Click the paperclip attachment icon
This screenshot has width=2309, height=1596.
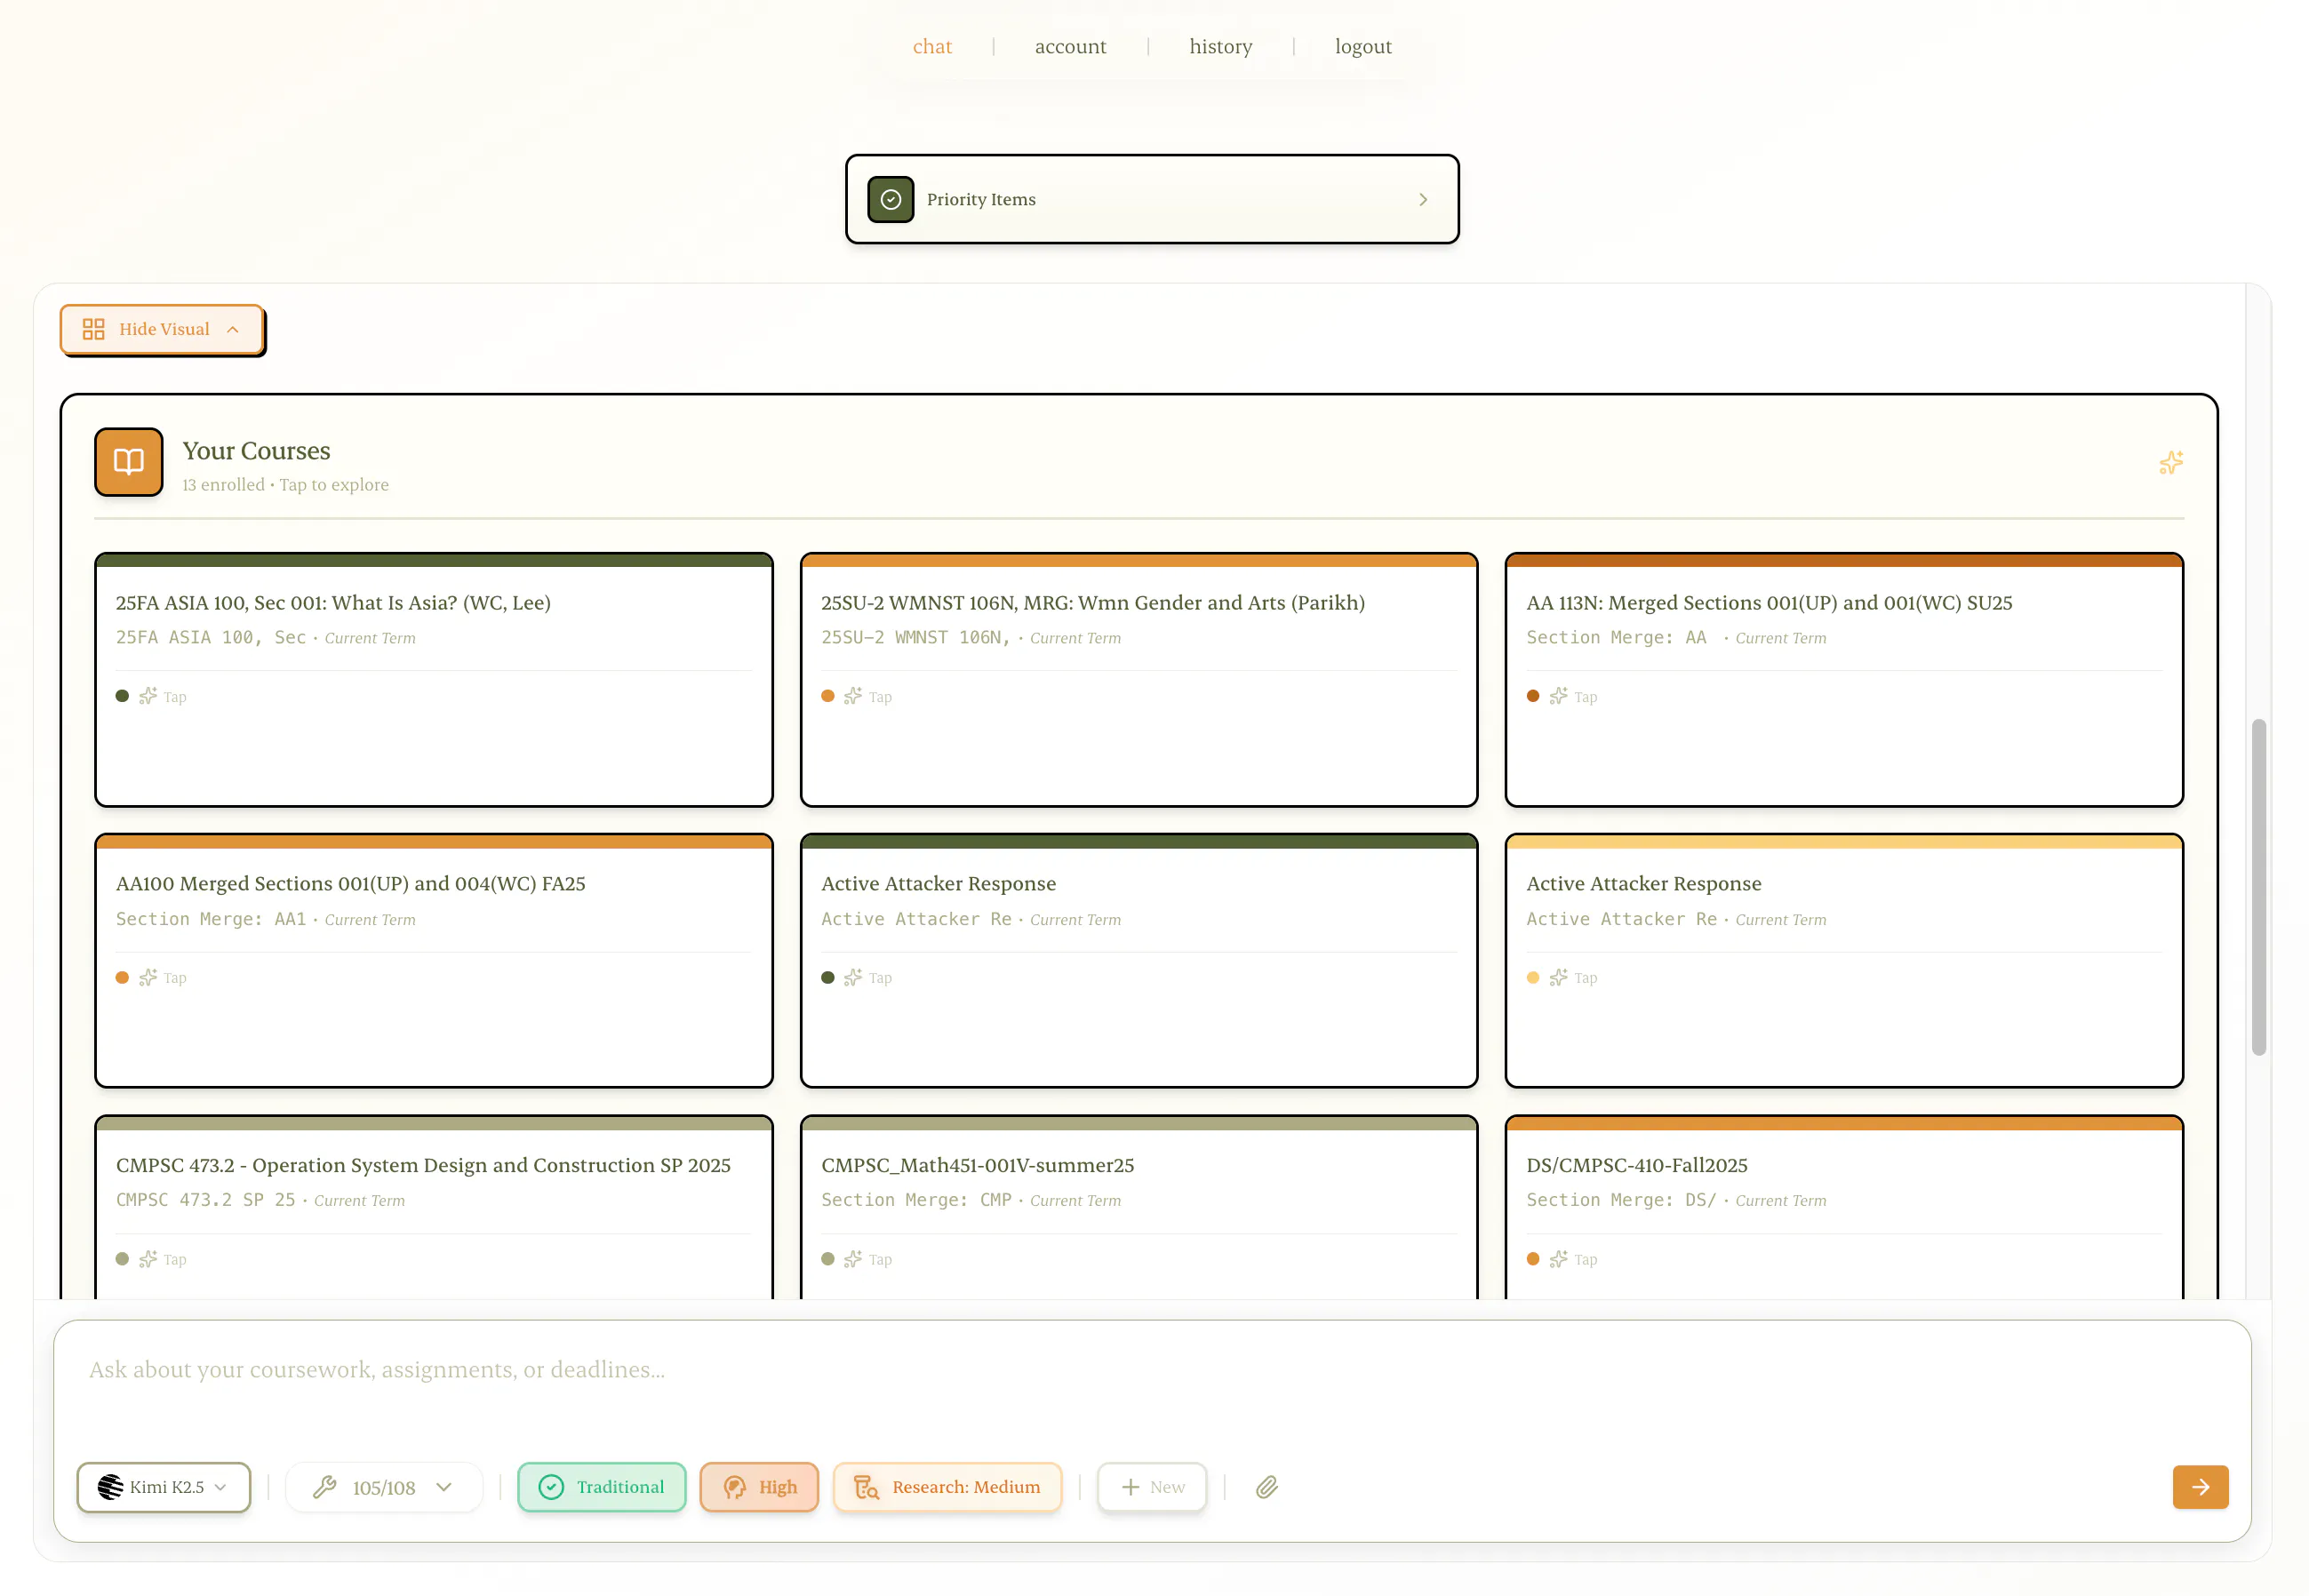coord(1267,1487)
